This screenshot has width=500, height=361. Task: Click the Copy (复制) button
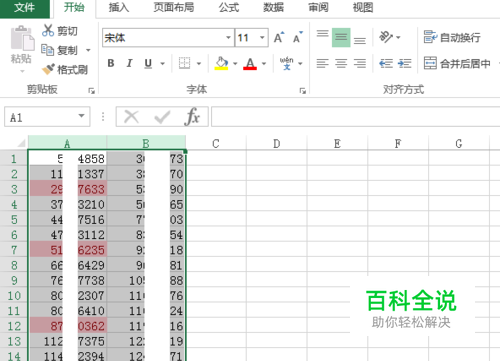pyautogui.click(x=60, y=50)
